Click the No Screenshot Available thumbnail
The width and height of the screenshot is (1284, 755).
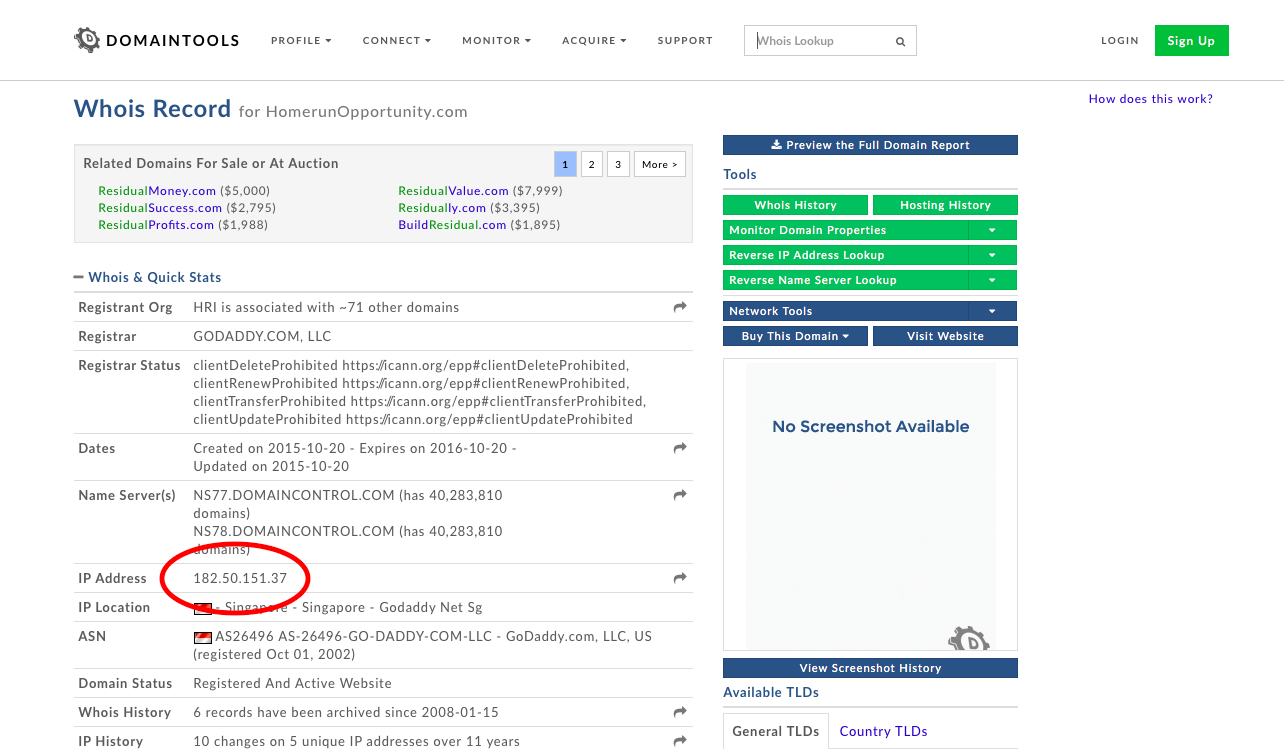pyautogui.click(x=870, y=505)
